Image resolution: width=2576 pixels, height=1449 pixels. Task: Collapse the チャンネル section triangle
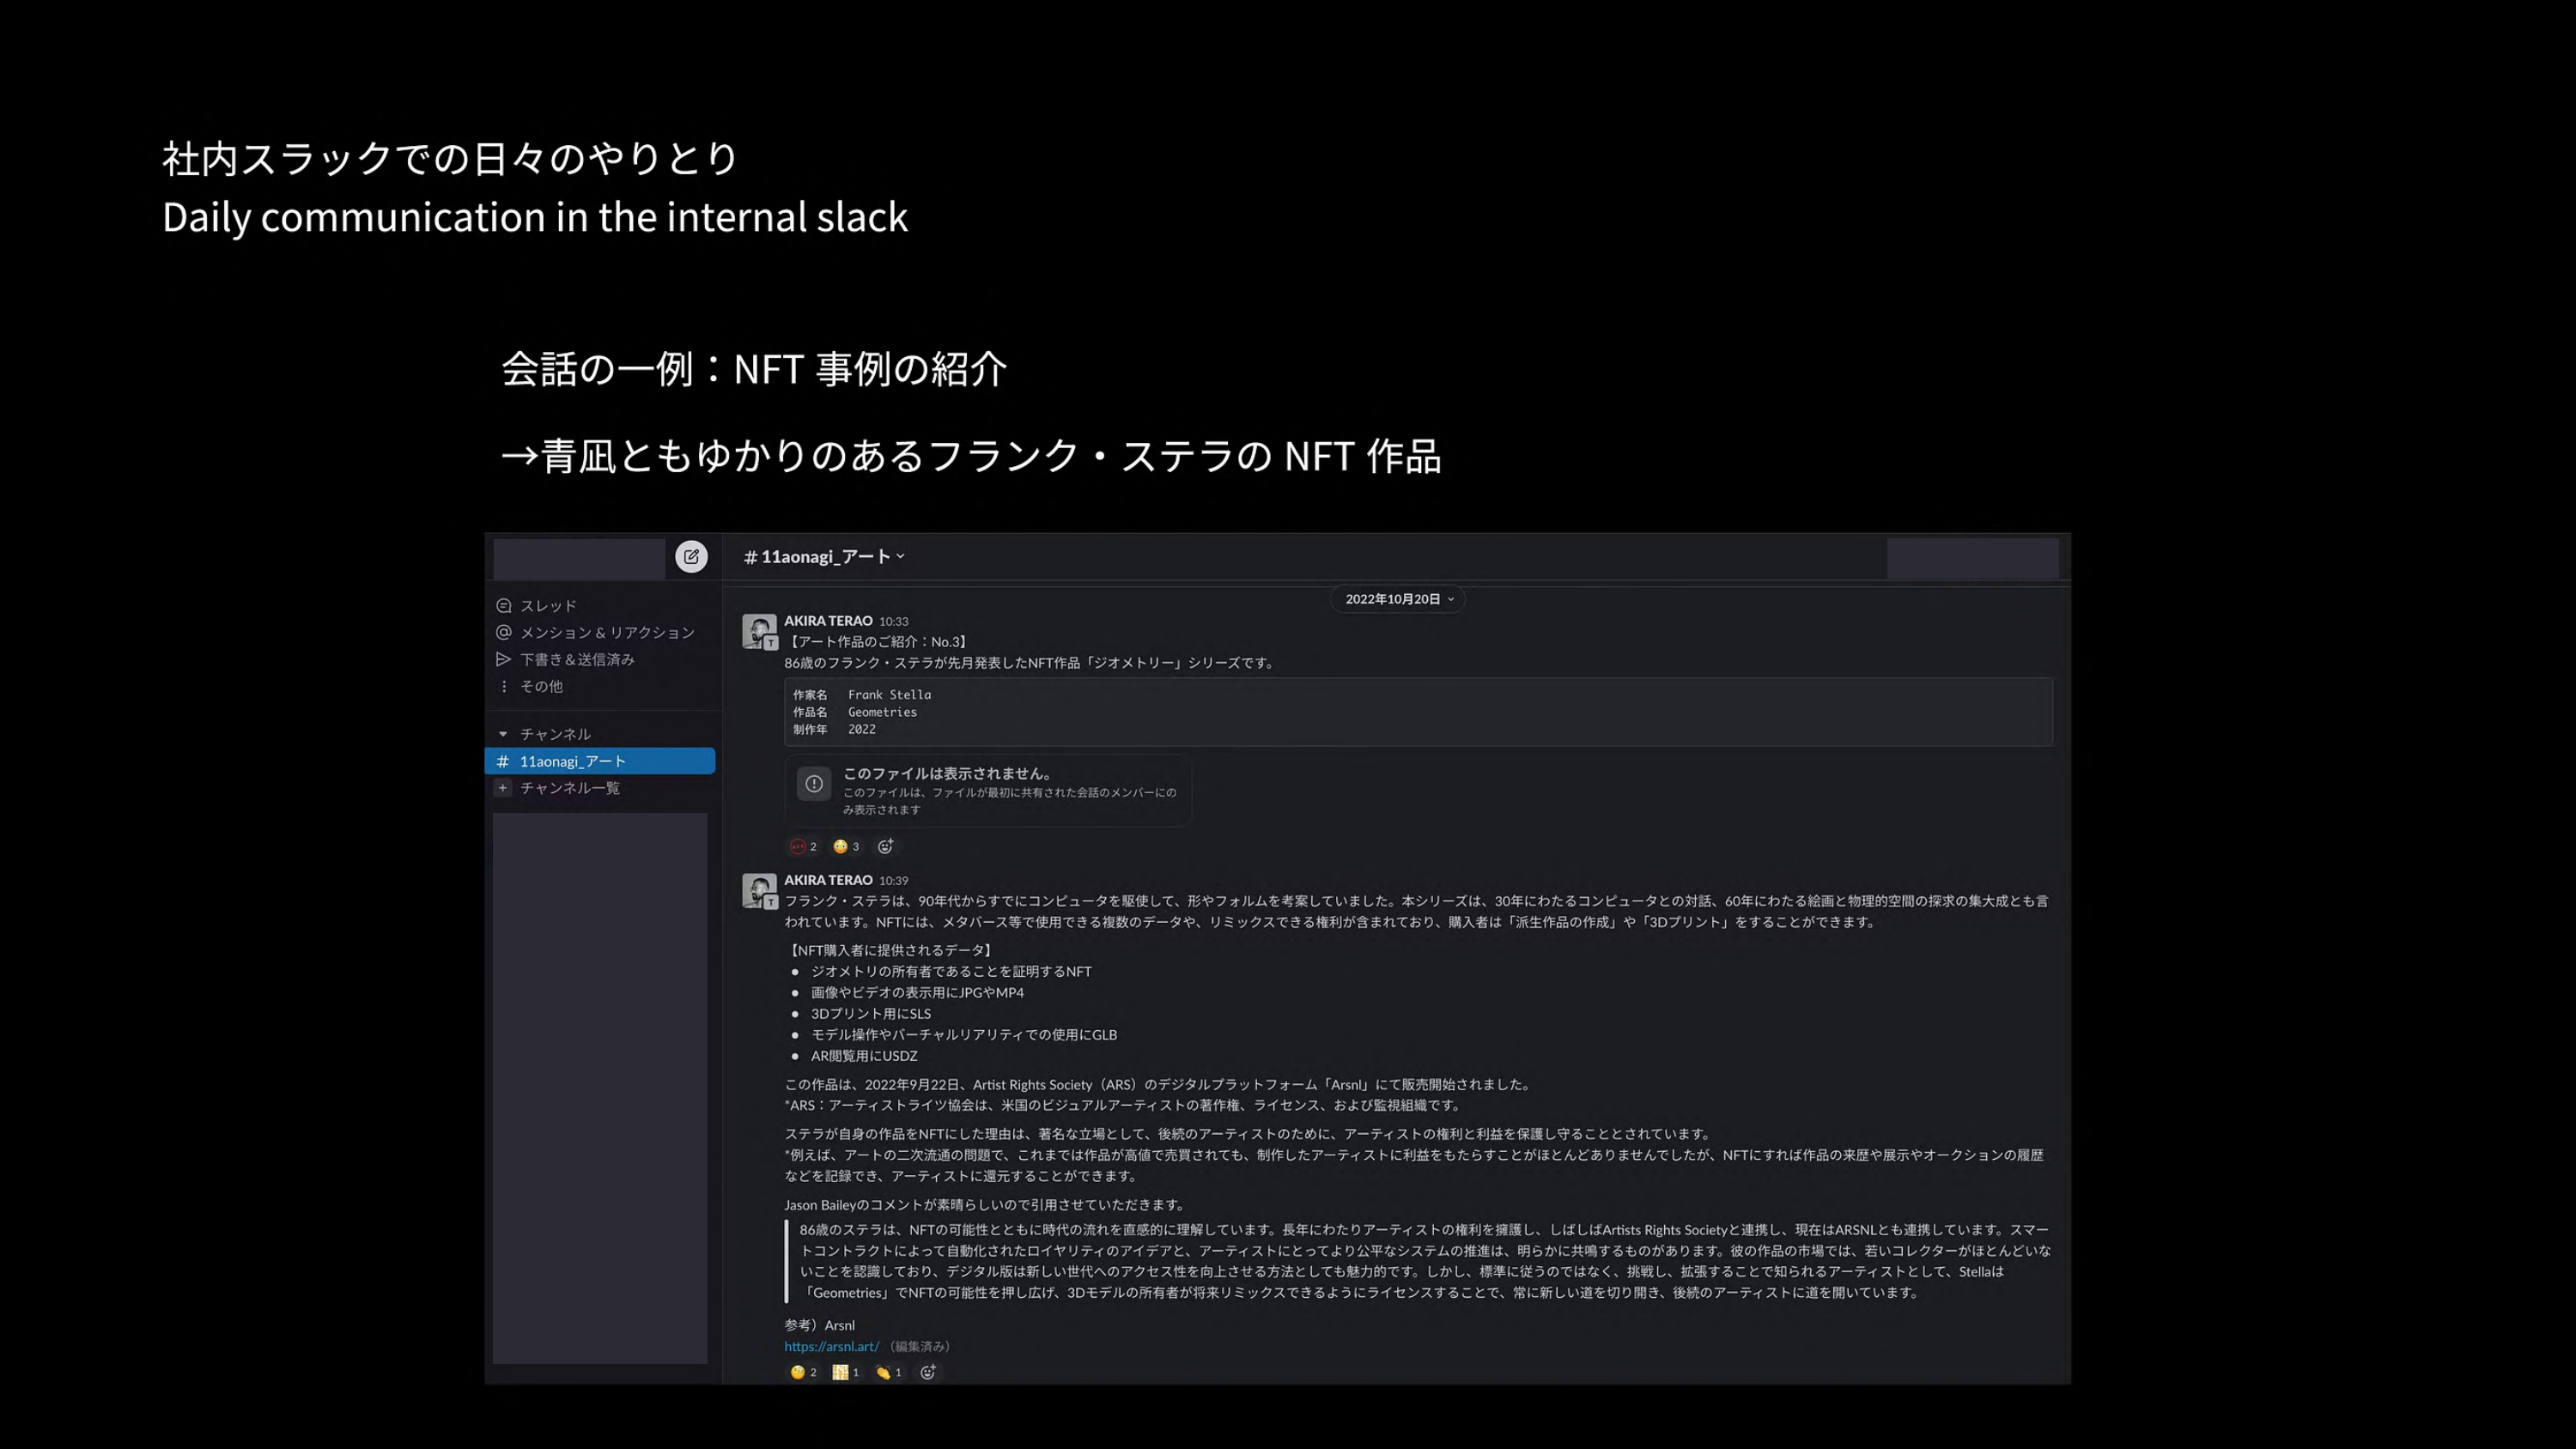503,734
